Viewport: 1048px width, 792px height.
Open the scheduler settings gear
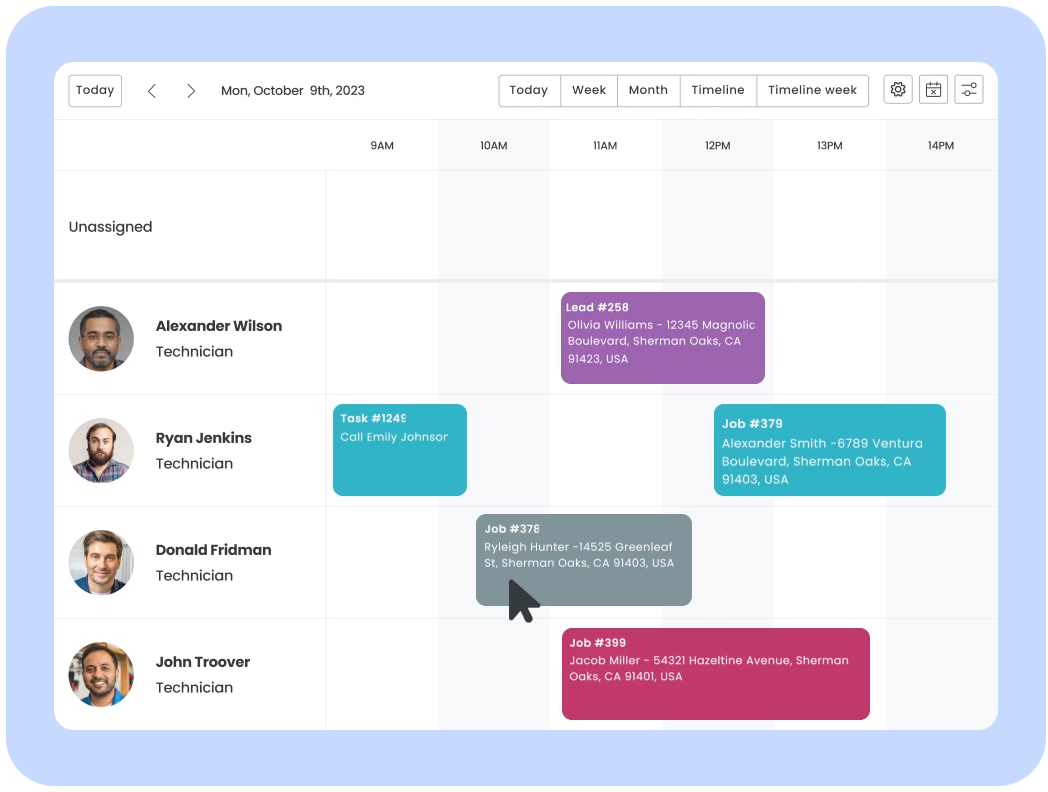pyautogui.click(x=897, y=89)
